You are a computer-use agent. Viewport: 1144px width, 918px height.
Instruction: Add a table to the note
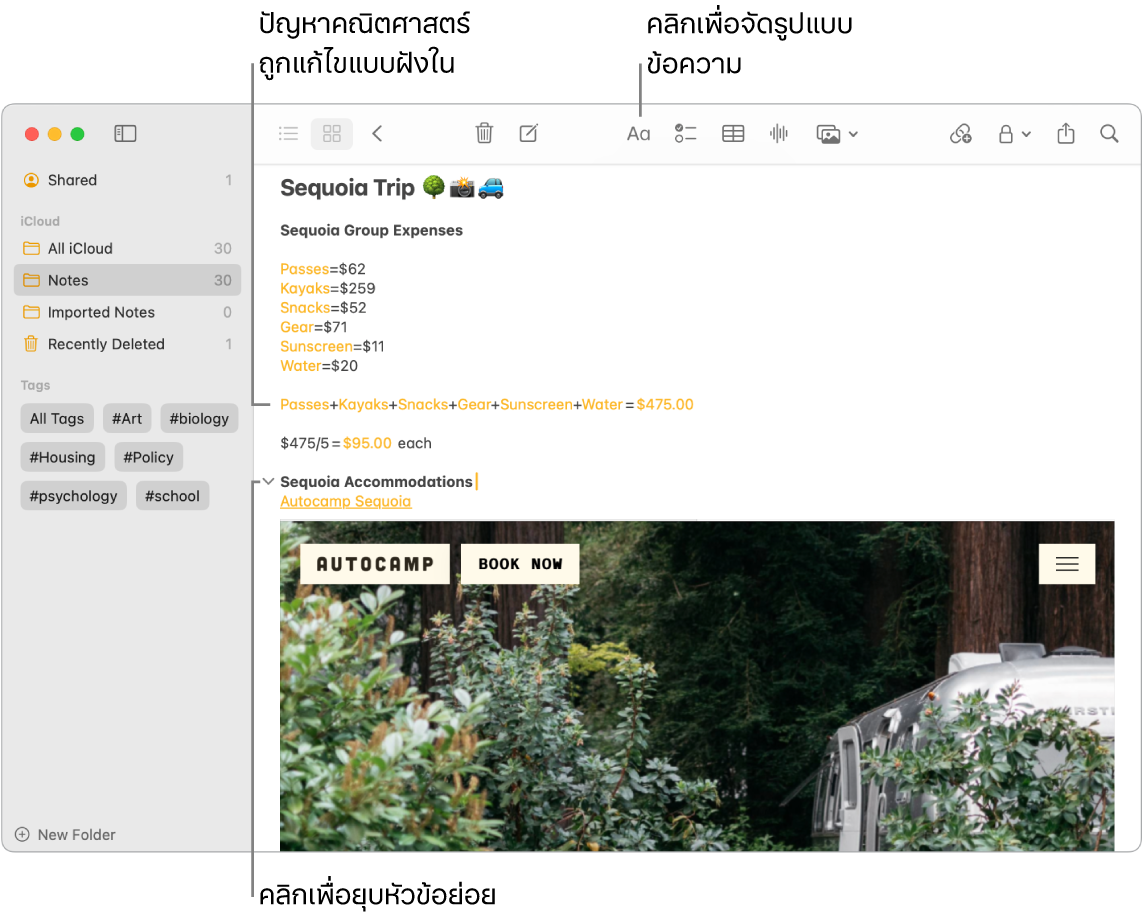[733, 134]
